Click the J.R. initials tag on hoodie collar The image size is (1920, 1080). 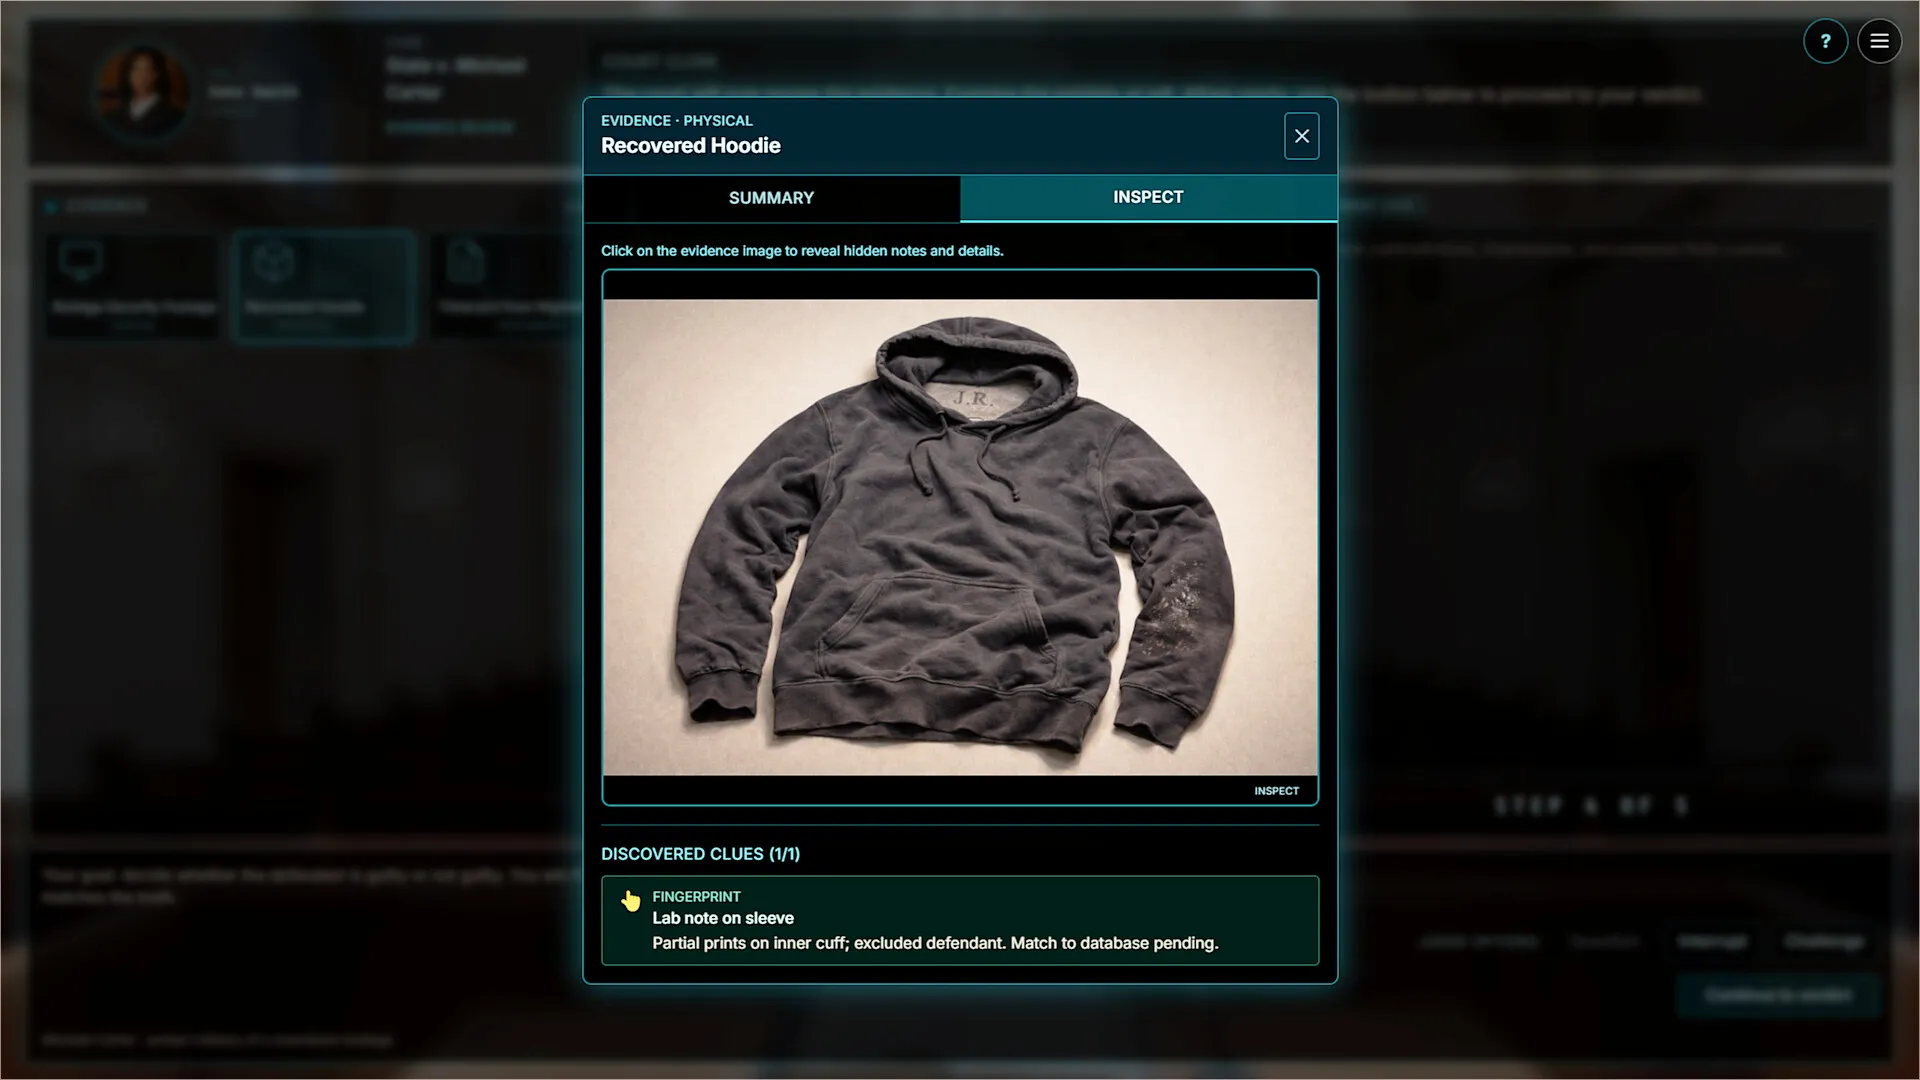[971, 398]
